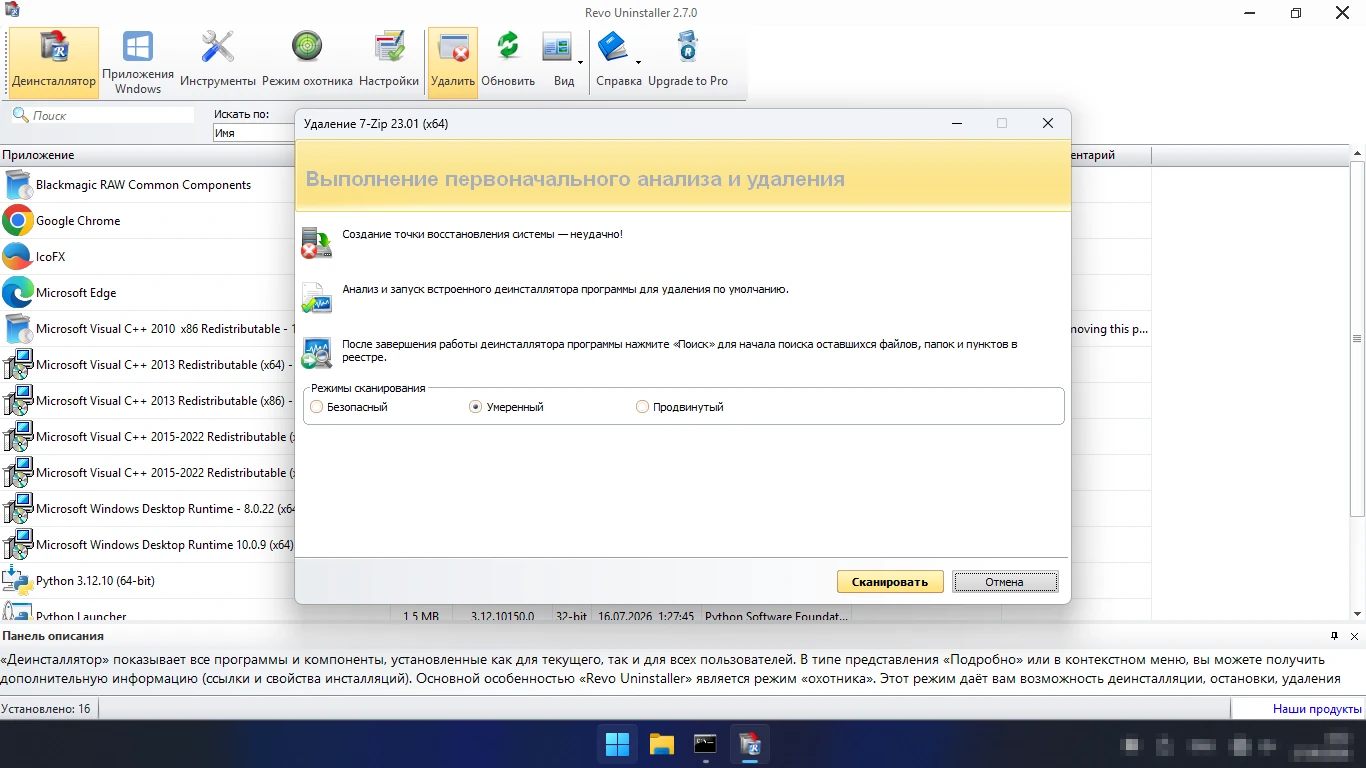
Task: Click the Сканировать button
Action: coord(890,582)
